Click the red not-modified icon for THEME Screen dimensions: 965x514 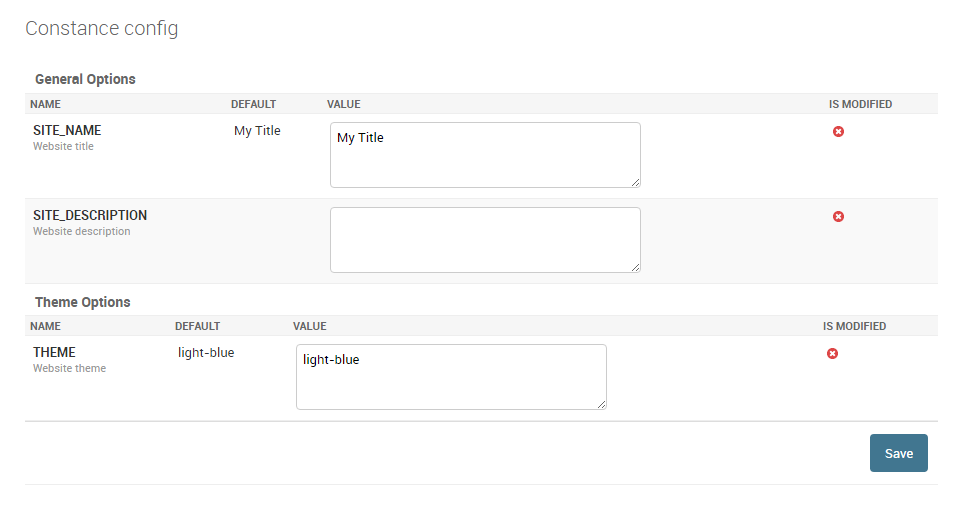point(832,354)
